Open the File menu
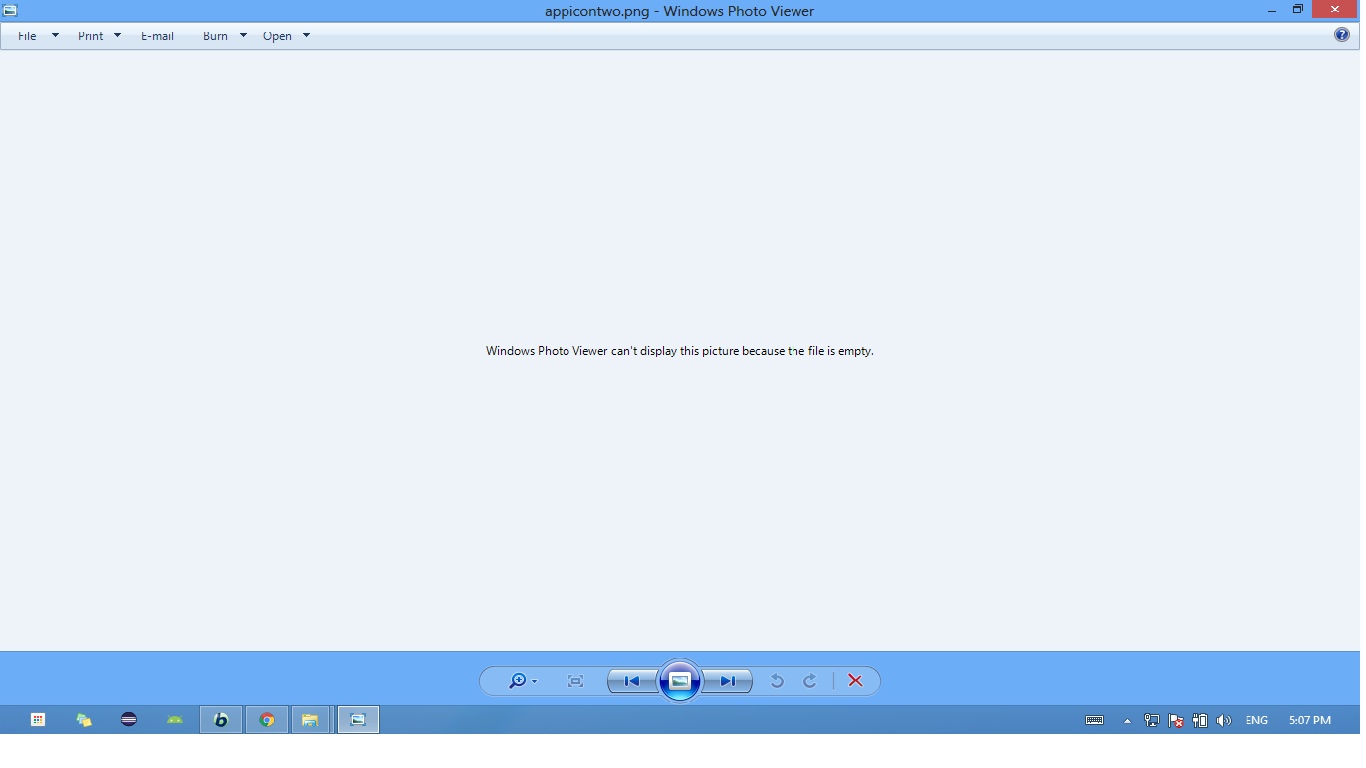 [27, 36]
